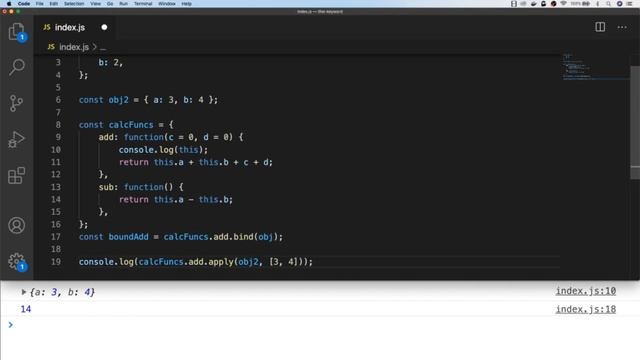Click line number 13 in the gutter
640x360 pixels.
tap(56, 187)
